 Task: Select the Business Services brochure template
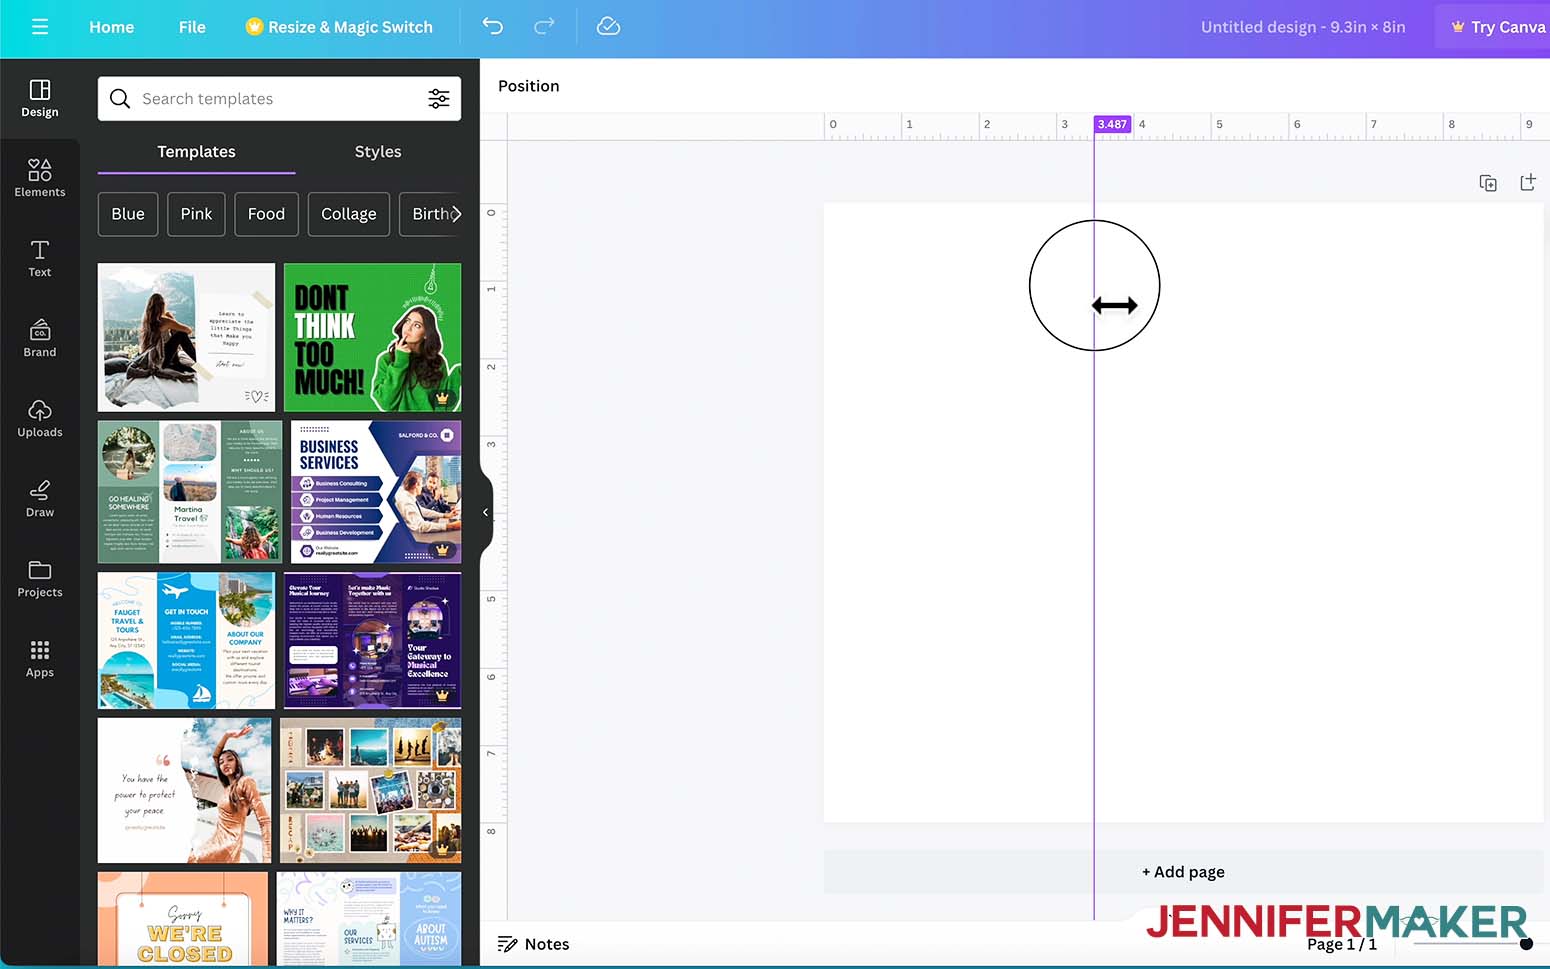click(376, 492)
